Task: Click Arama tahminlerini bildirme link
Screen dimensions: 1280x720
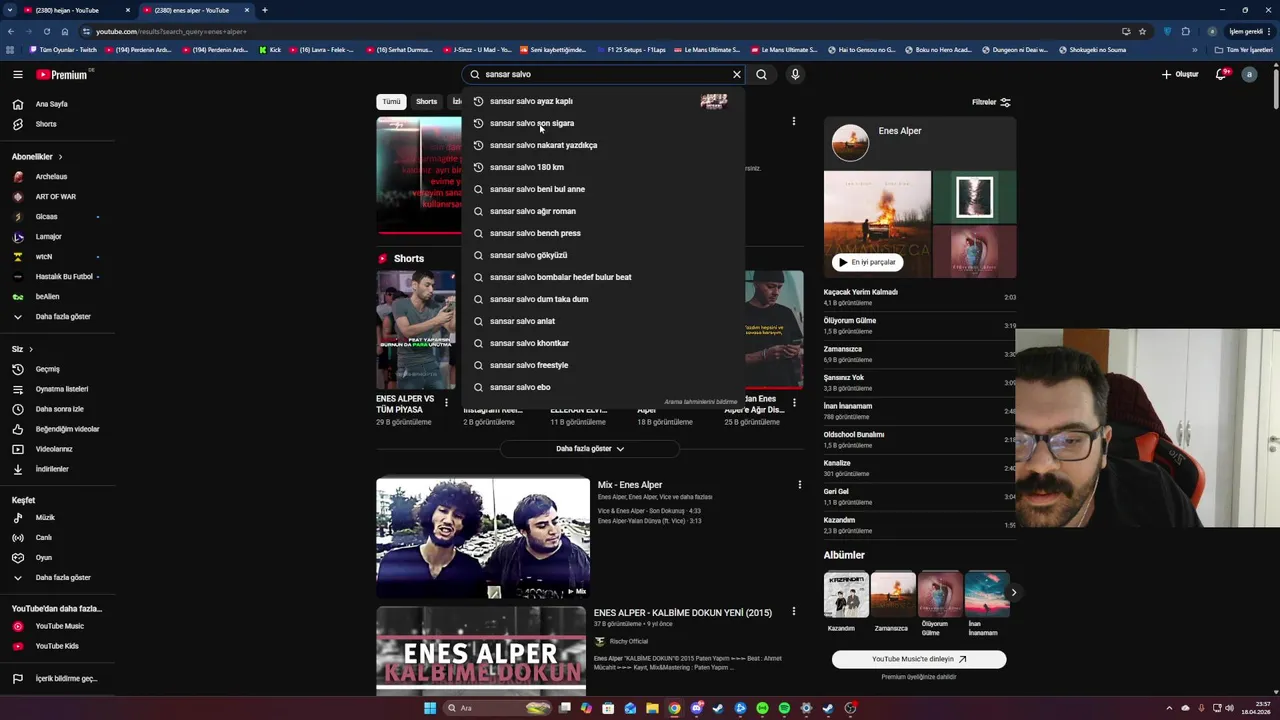Action: point(700,402)
